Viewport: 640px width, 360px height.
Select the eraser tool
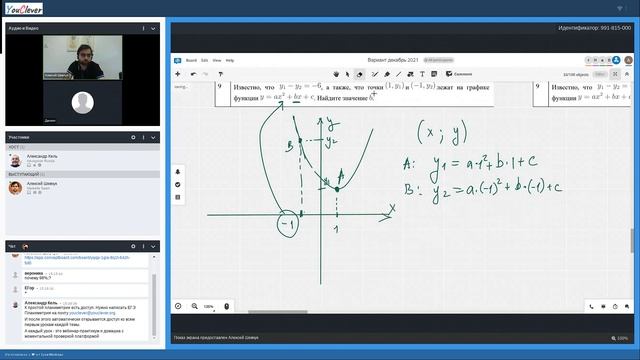pyautogui.click(x=359, y=74)
